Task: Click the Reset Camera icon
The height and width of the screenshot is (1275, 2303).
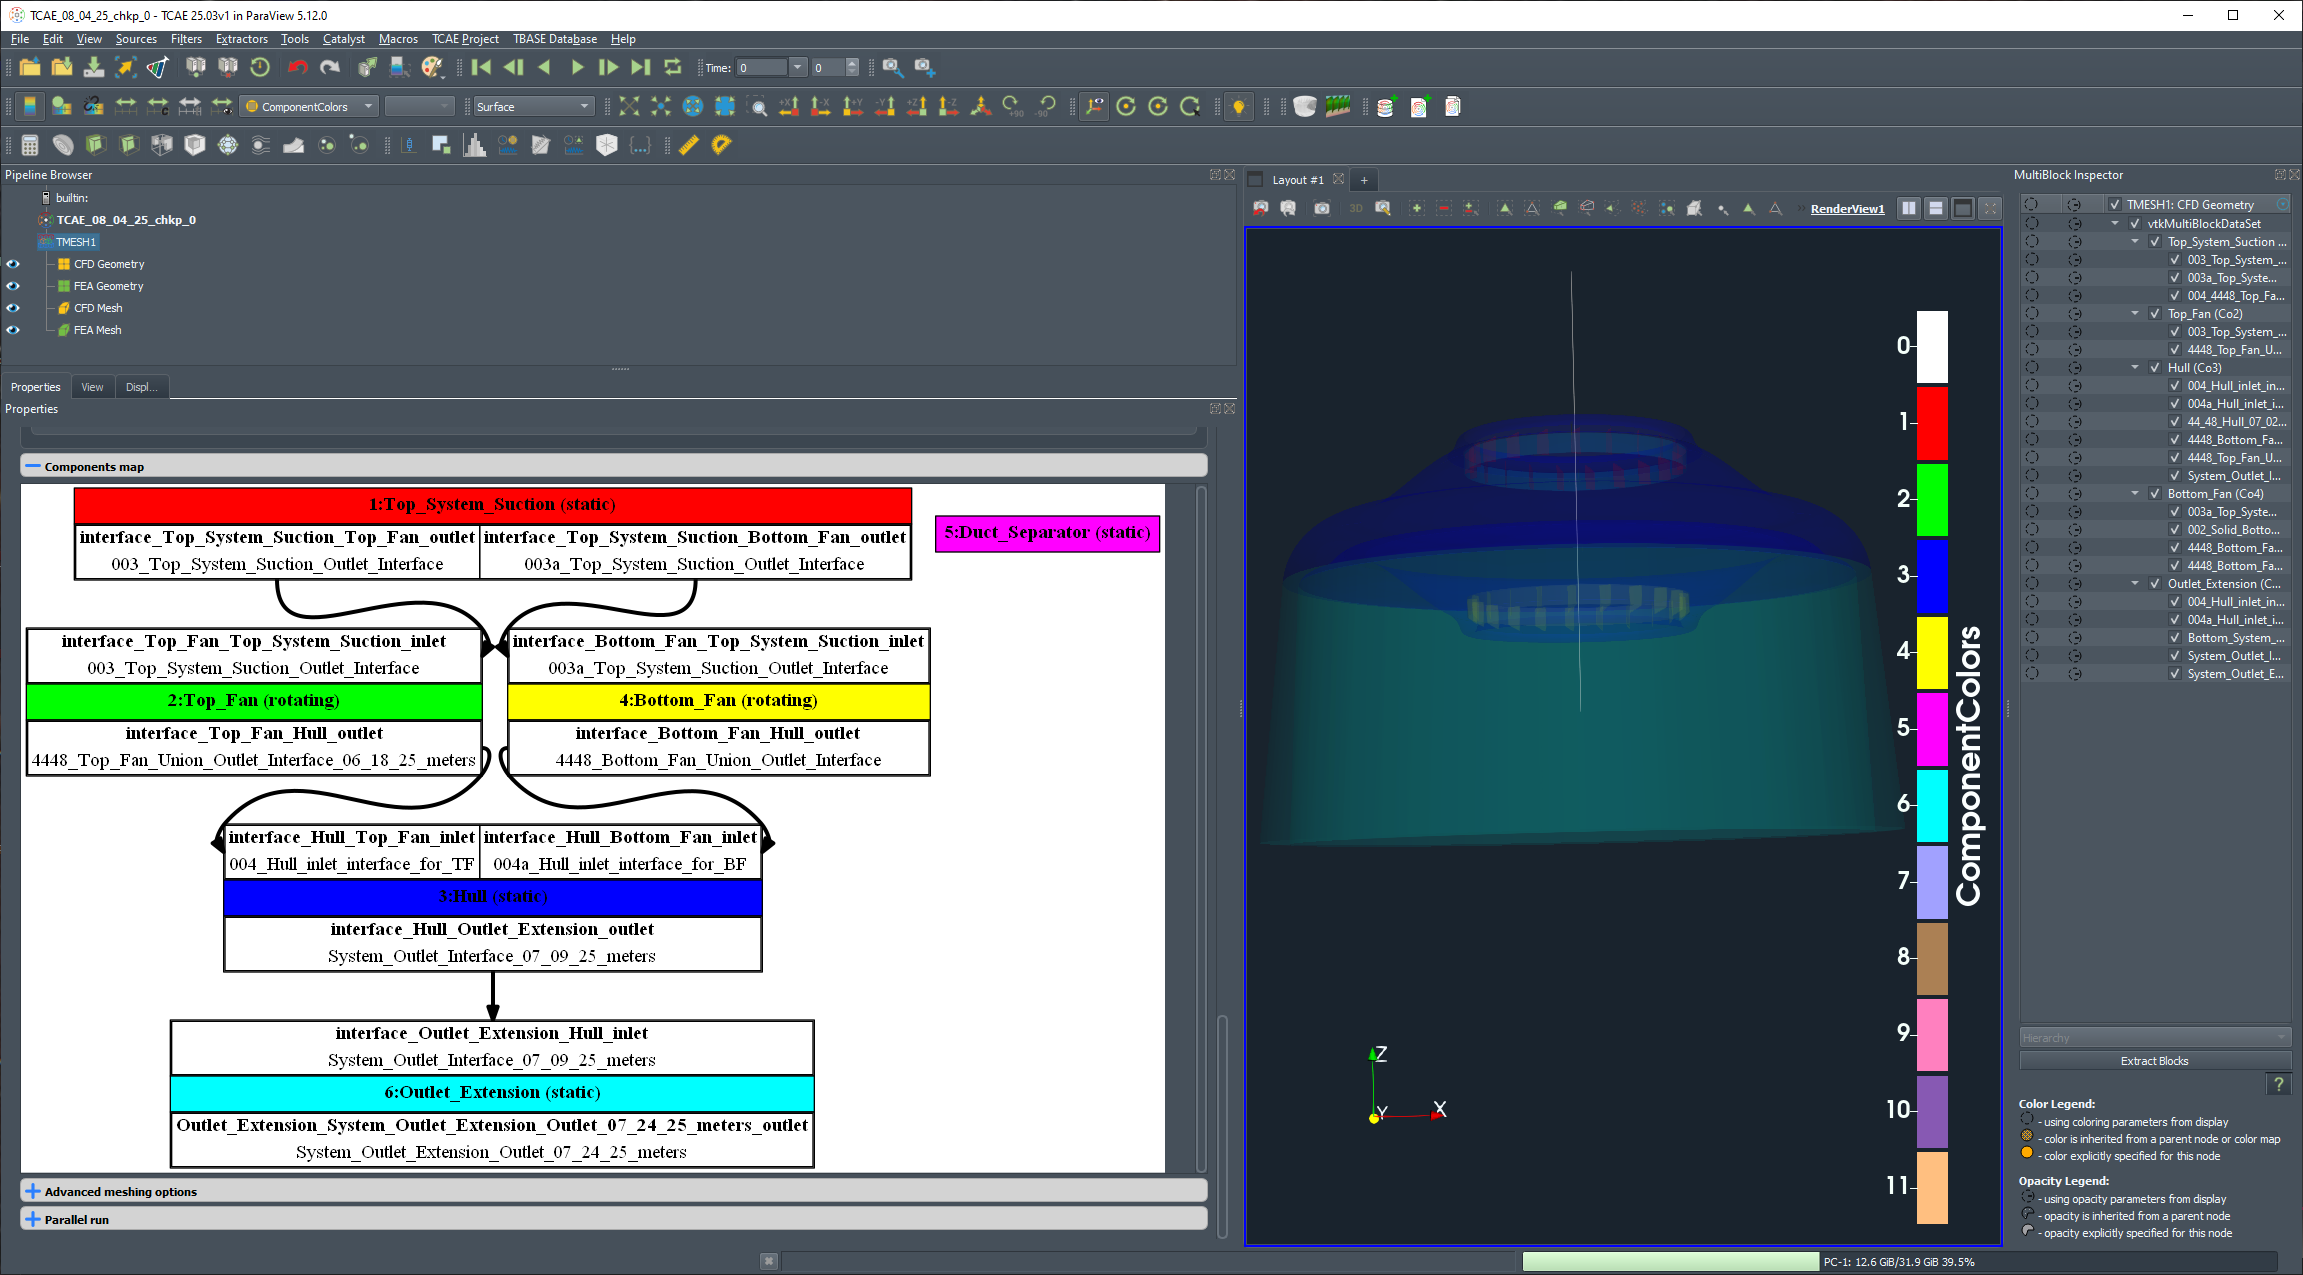Action: coord(628,106)
